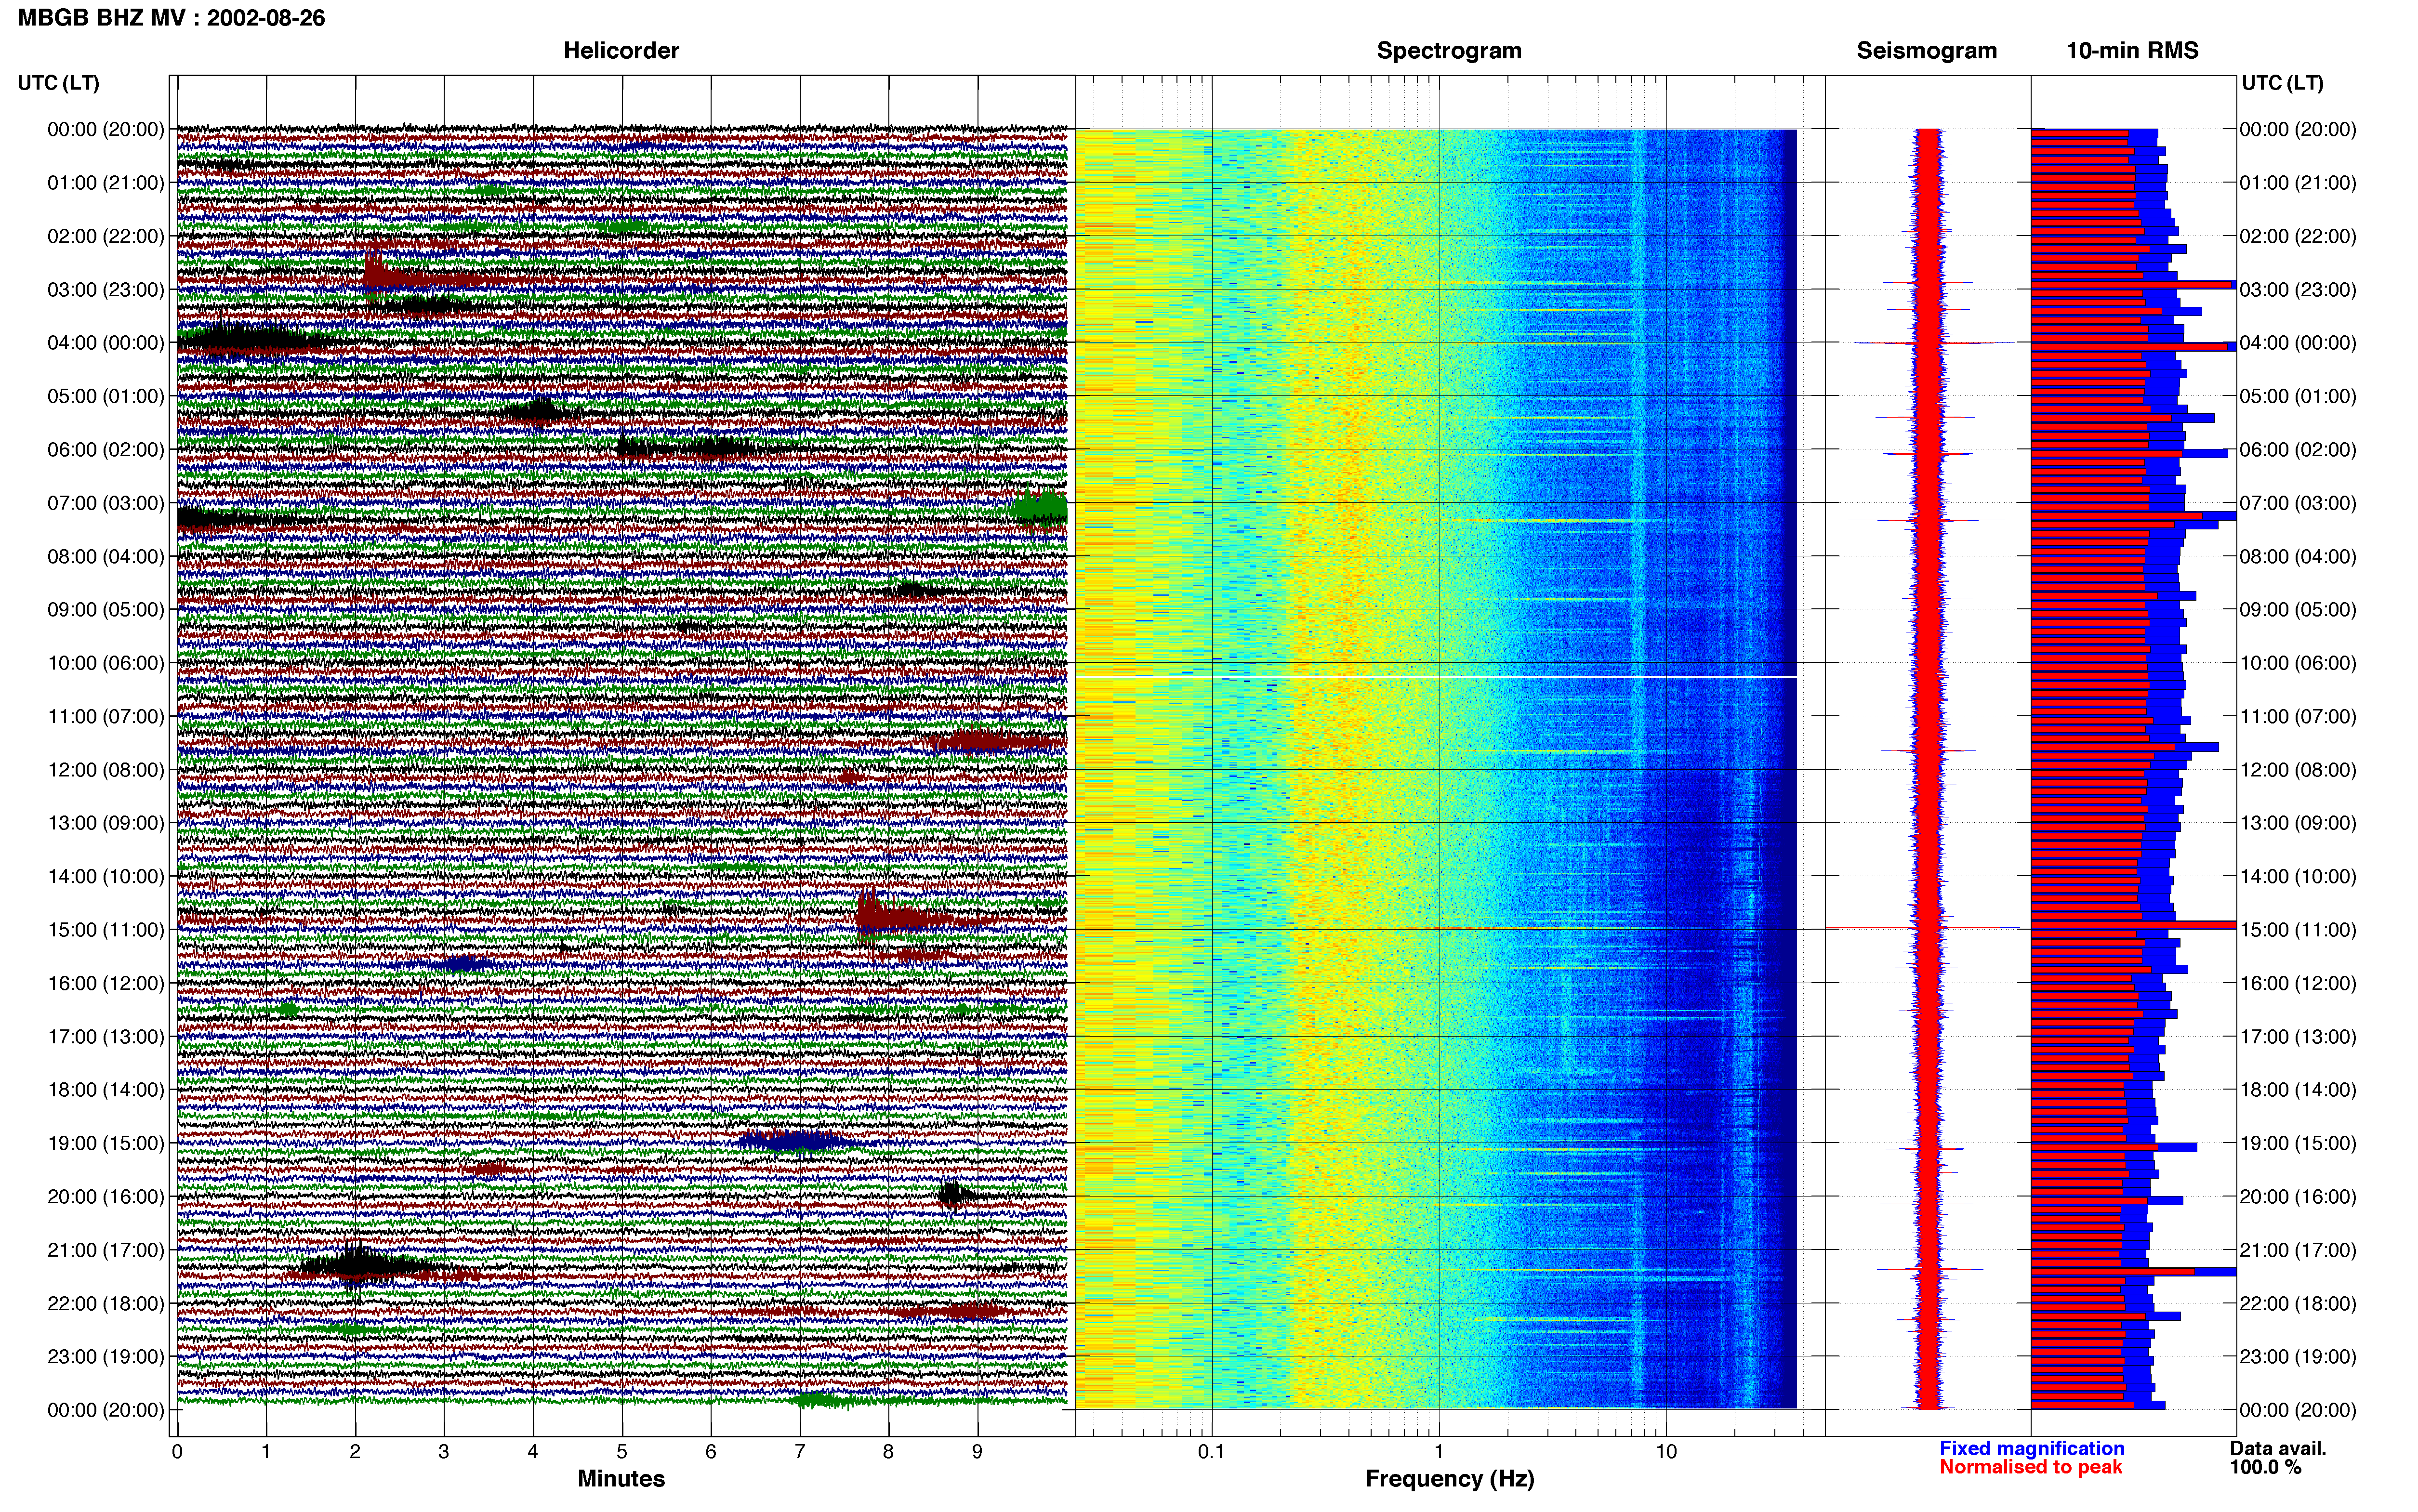Click the helicorder minute tick '5'

(x=622, y=1452)
